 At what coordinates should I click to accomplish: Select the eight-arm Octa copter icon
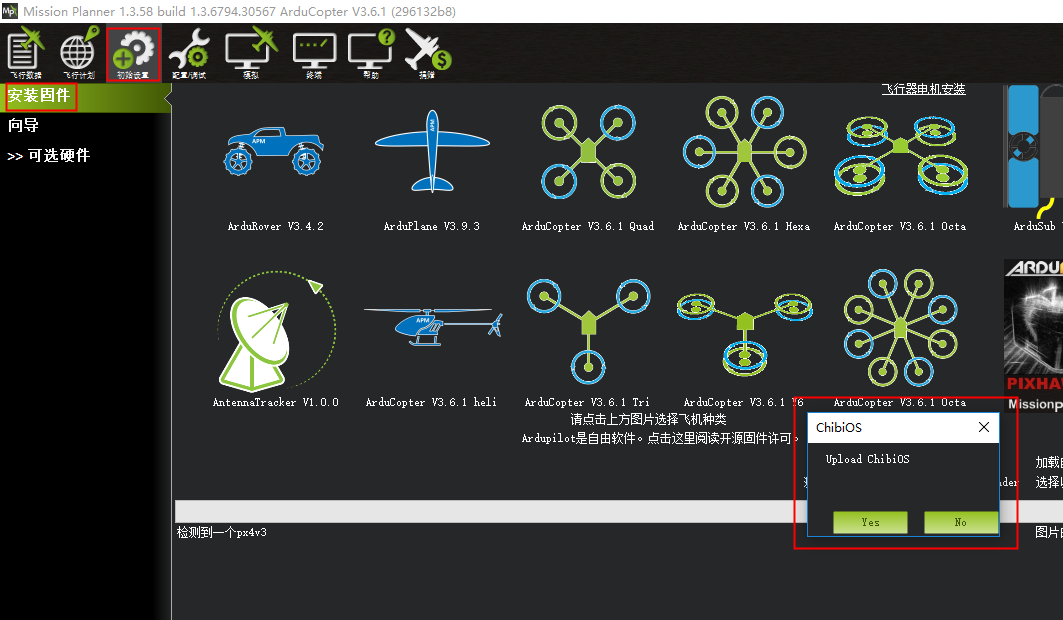pyautogui.click(x=900, y=328)
